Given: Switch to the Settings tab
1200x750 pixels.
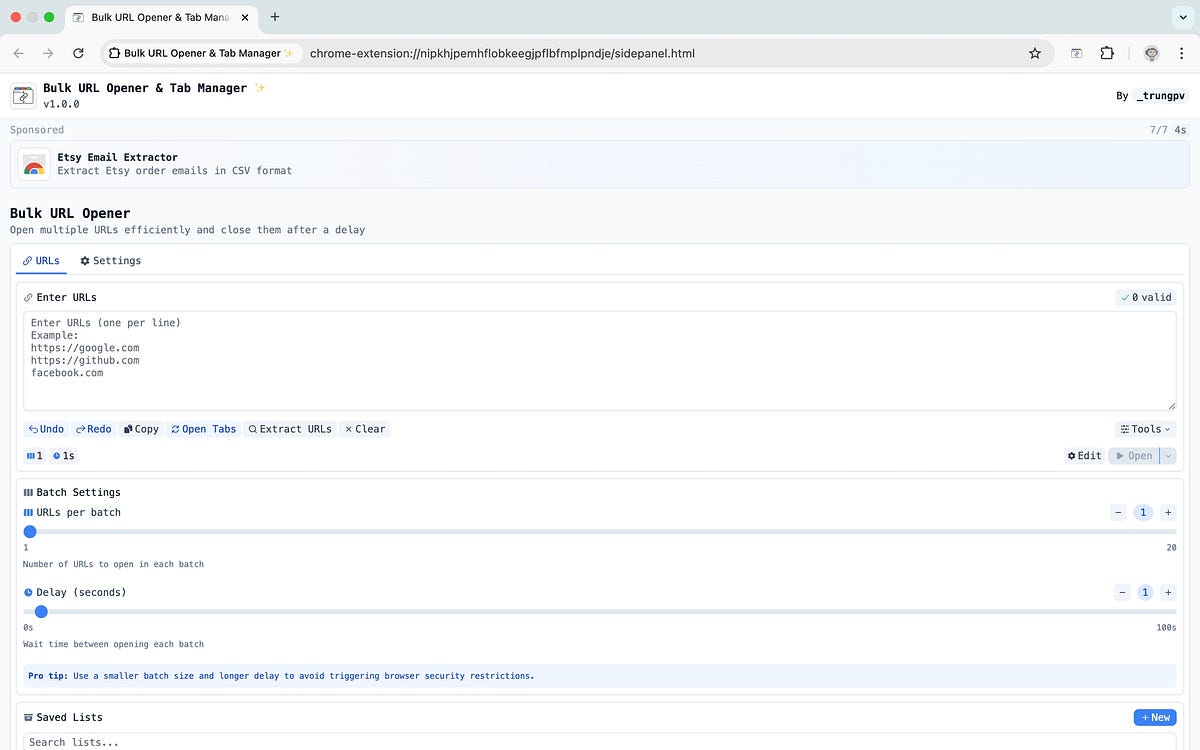Looking at the screenshot, I should [110, 260].
